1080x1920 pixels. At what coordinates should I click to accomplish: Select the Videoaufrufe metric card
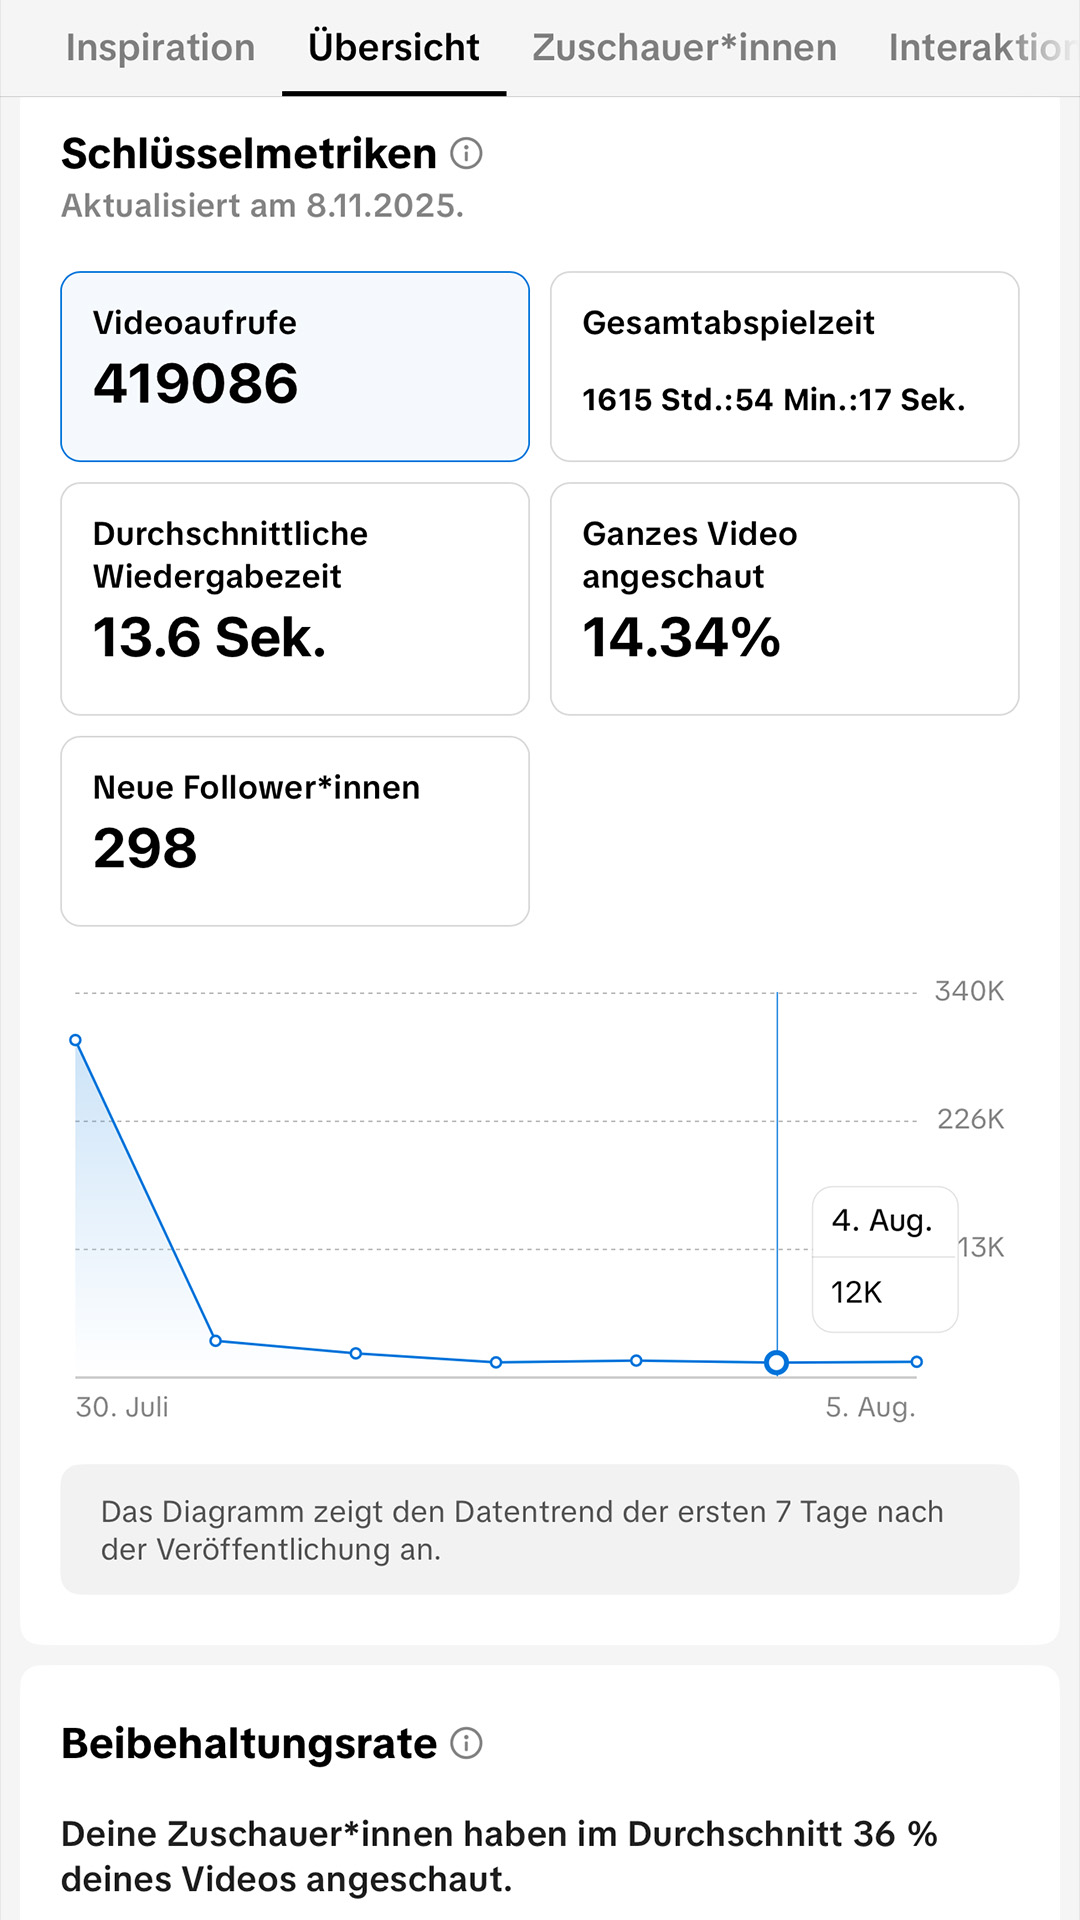tap(295, 366)
